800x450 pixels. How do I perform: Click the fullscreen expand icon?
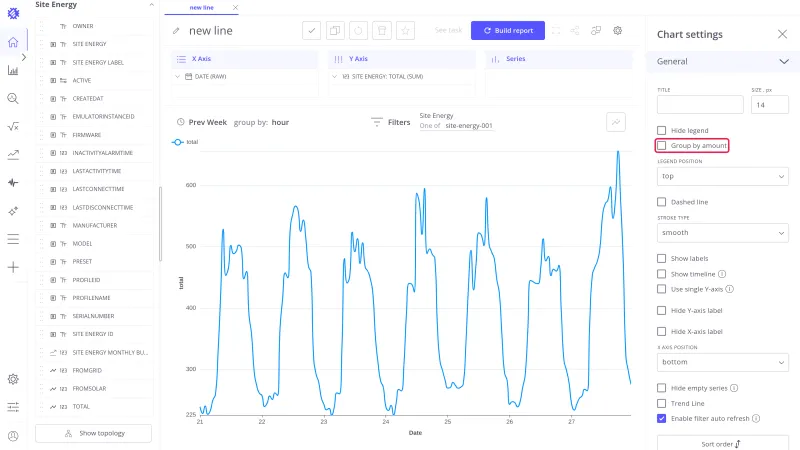556,31
